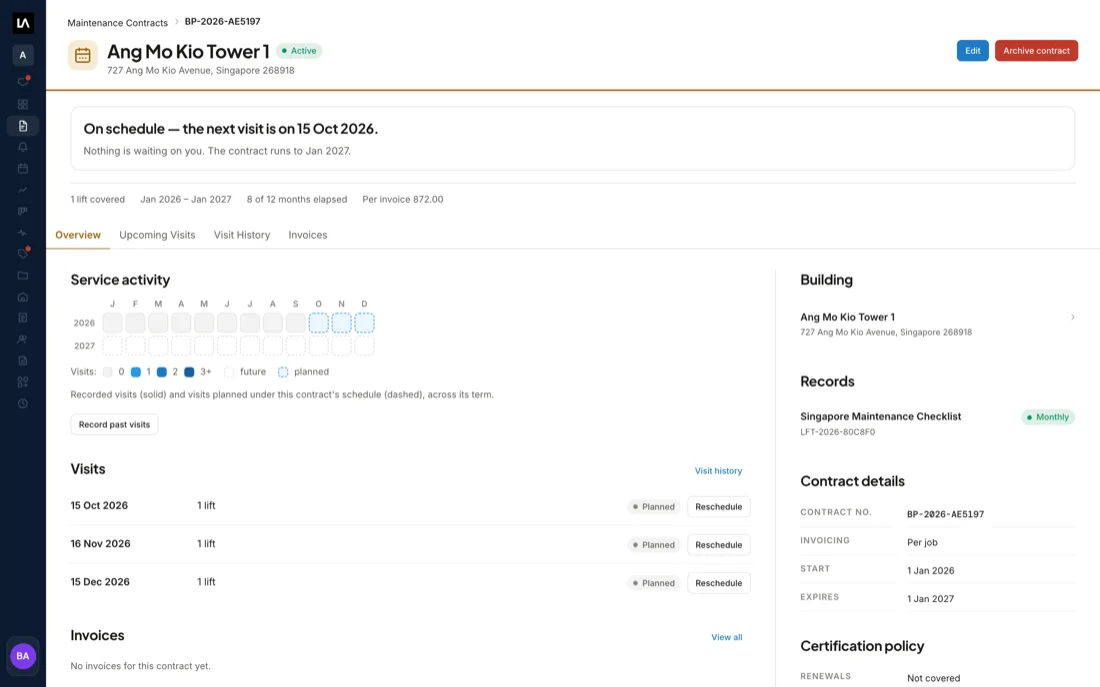Click the Record past visits button
This screenshot has height=687, width=1100.
(x=114, y=425)
